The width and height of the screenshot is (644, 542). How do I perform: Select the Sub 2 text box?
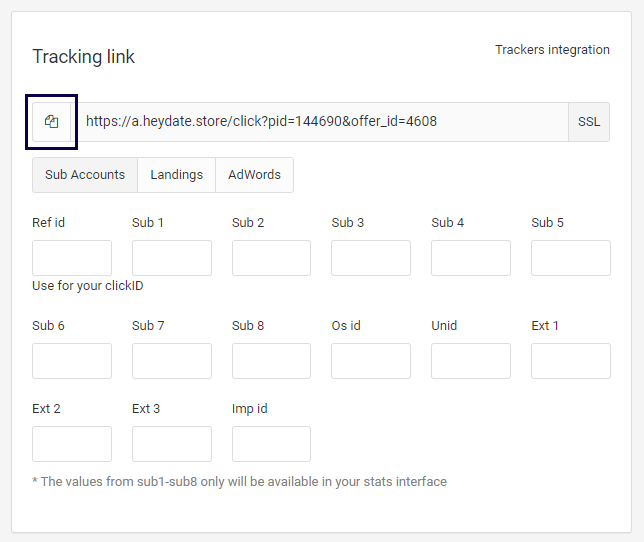pyautogui.click(x=271, y=258)
